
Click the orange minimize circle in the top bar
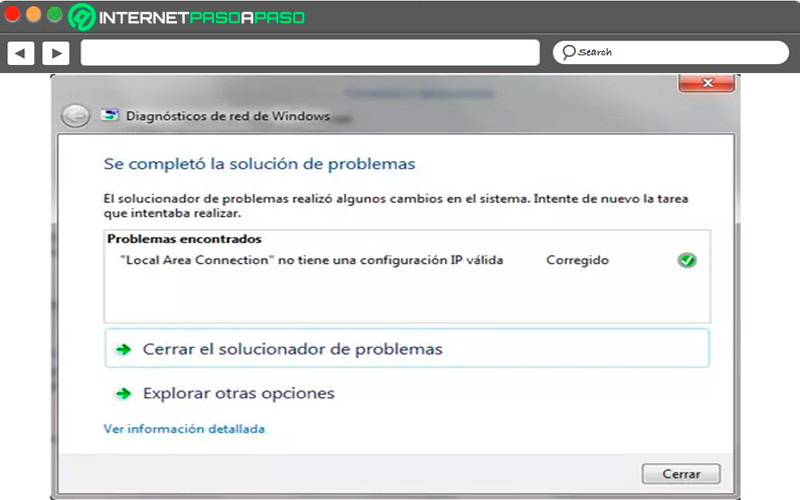[34, 15]
